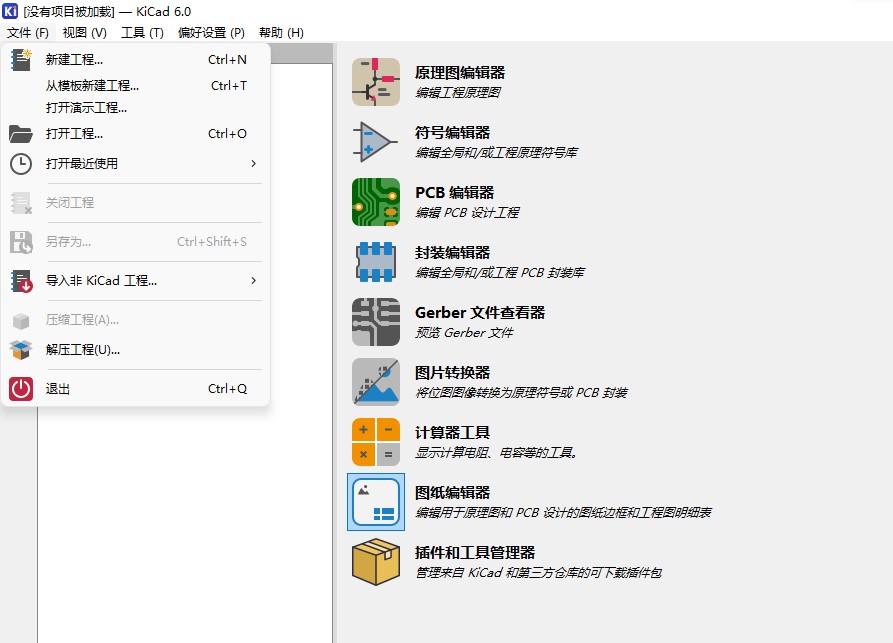The height and width of the screenshot is (643, 893).
Task: Choose 解压工程(U)... entry
Action: (136, 350)
